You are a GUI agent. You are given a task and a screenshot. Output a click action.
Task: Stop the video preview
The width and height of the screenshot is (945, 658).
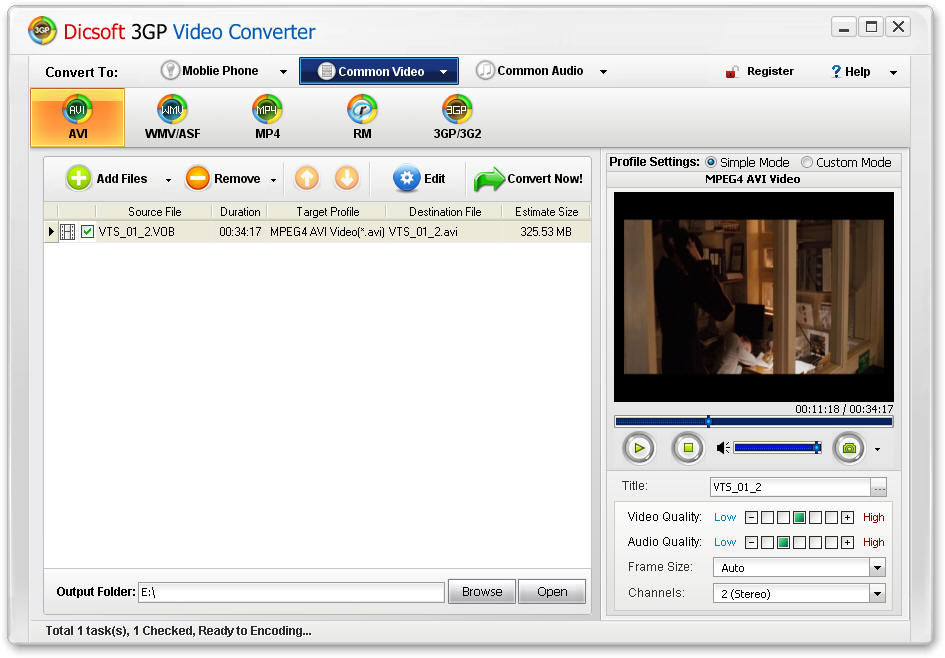pos(688,448)
